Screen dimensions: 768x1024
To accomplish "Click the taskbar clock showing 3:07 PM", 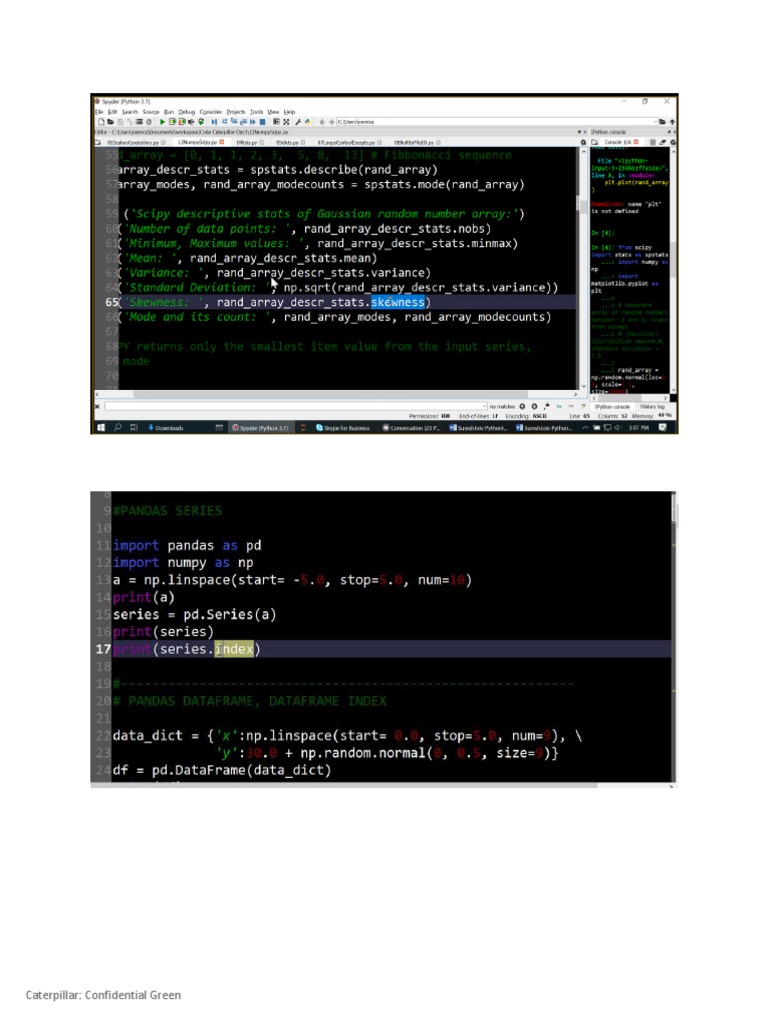I will click(x=639, y=428).
